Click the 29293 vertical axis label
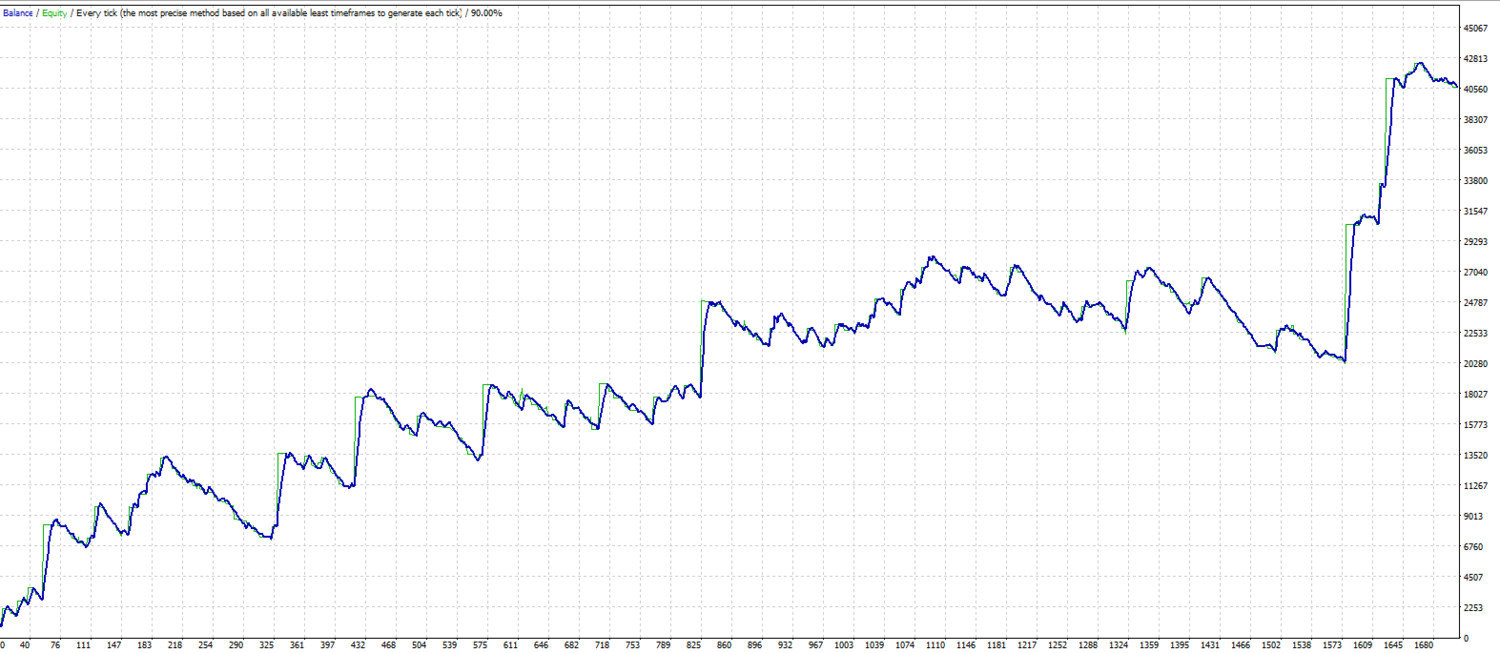 pyautogui.click(x=1476, y=242)
